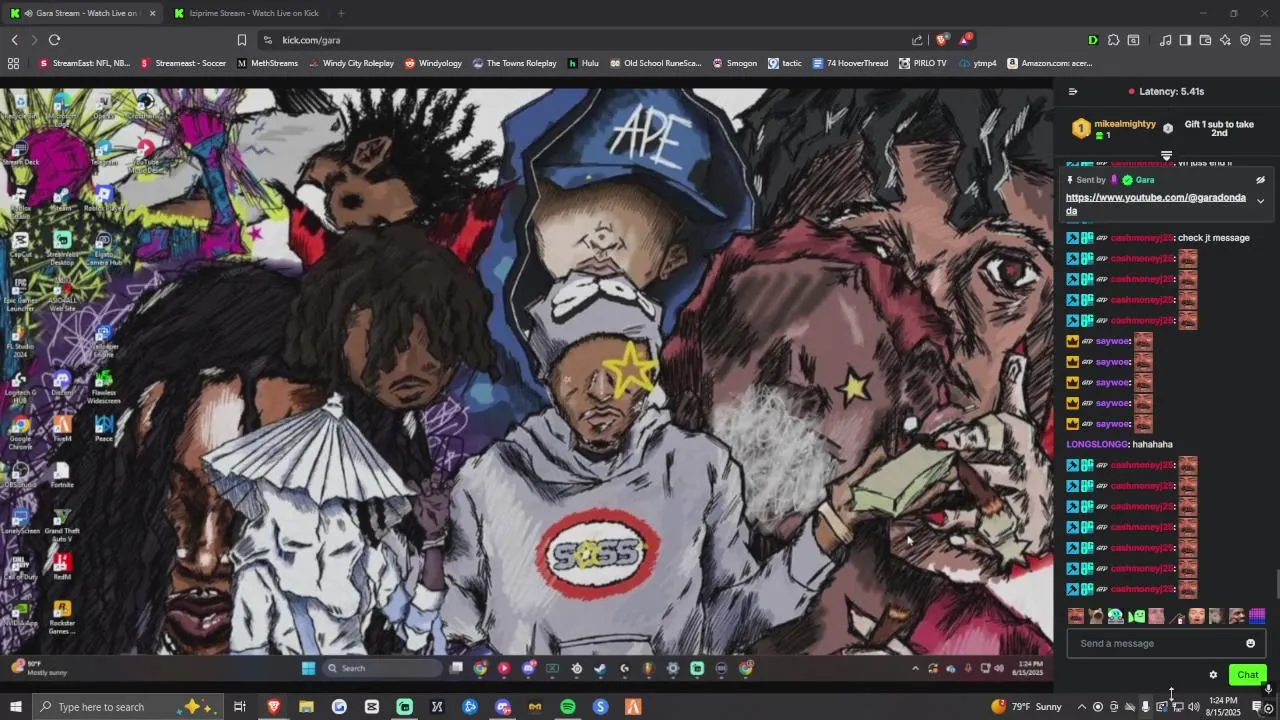
Task: Bookmark this page icon
Action: 242,40
